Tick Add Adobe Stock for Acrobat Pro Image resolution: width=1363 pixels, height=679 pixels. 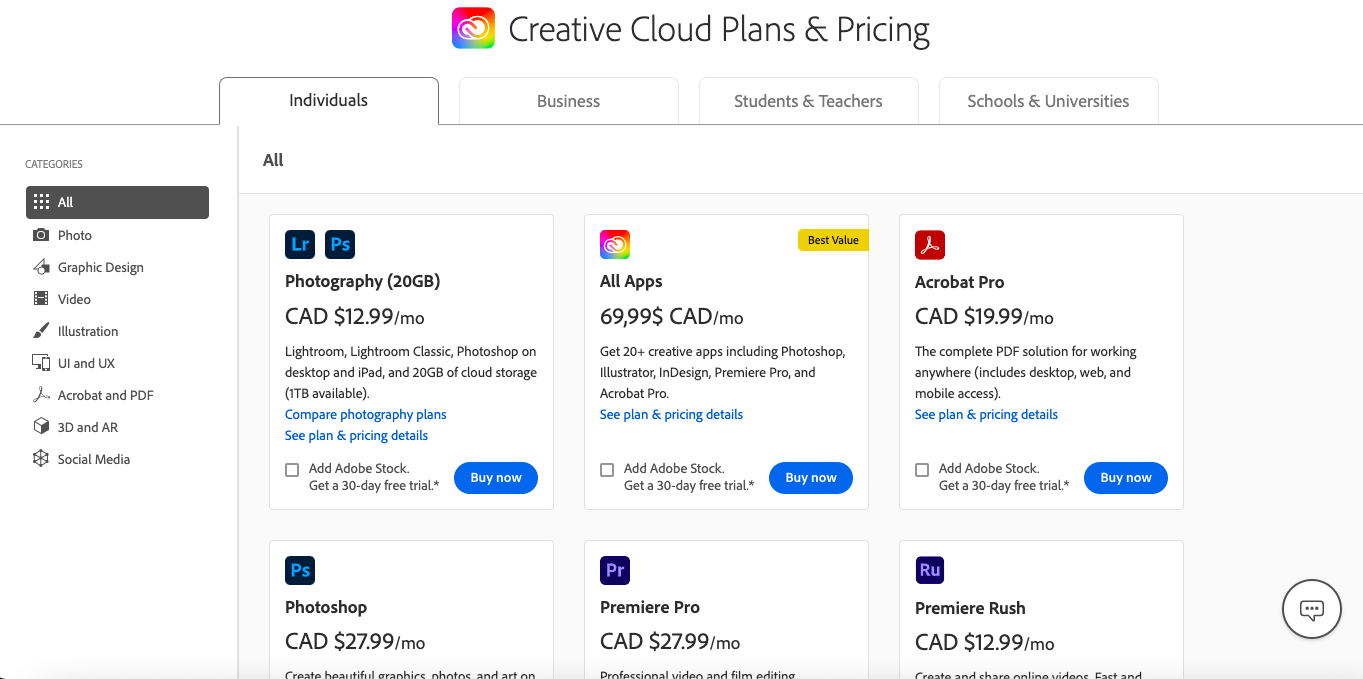pyautogui.click(x=922, y=470)
